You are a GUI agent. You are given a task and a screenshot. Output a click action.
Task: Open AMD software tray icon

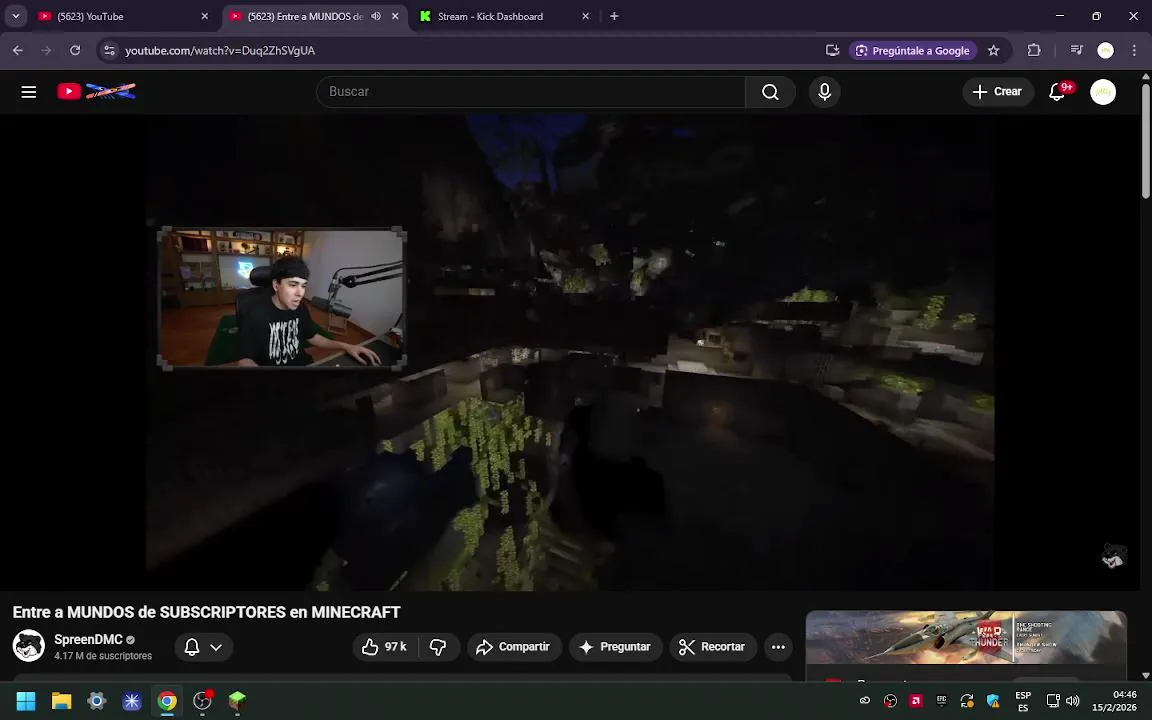pyautogui.click(x=916, y=701)
